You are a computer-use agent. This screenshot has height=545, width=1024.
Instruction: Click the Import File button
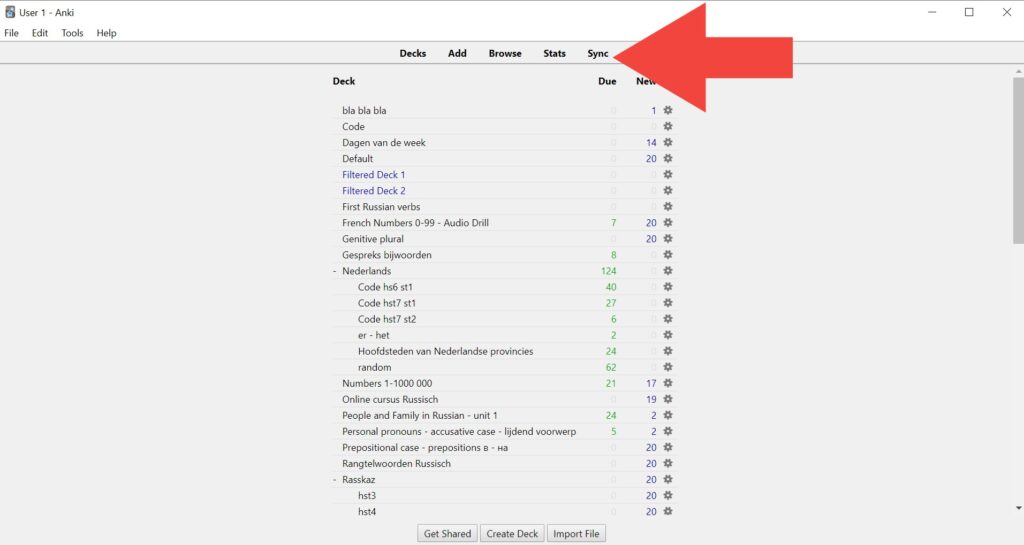tap(576, 534)
